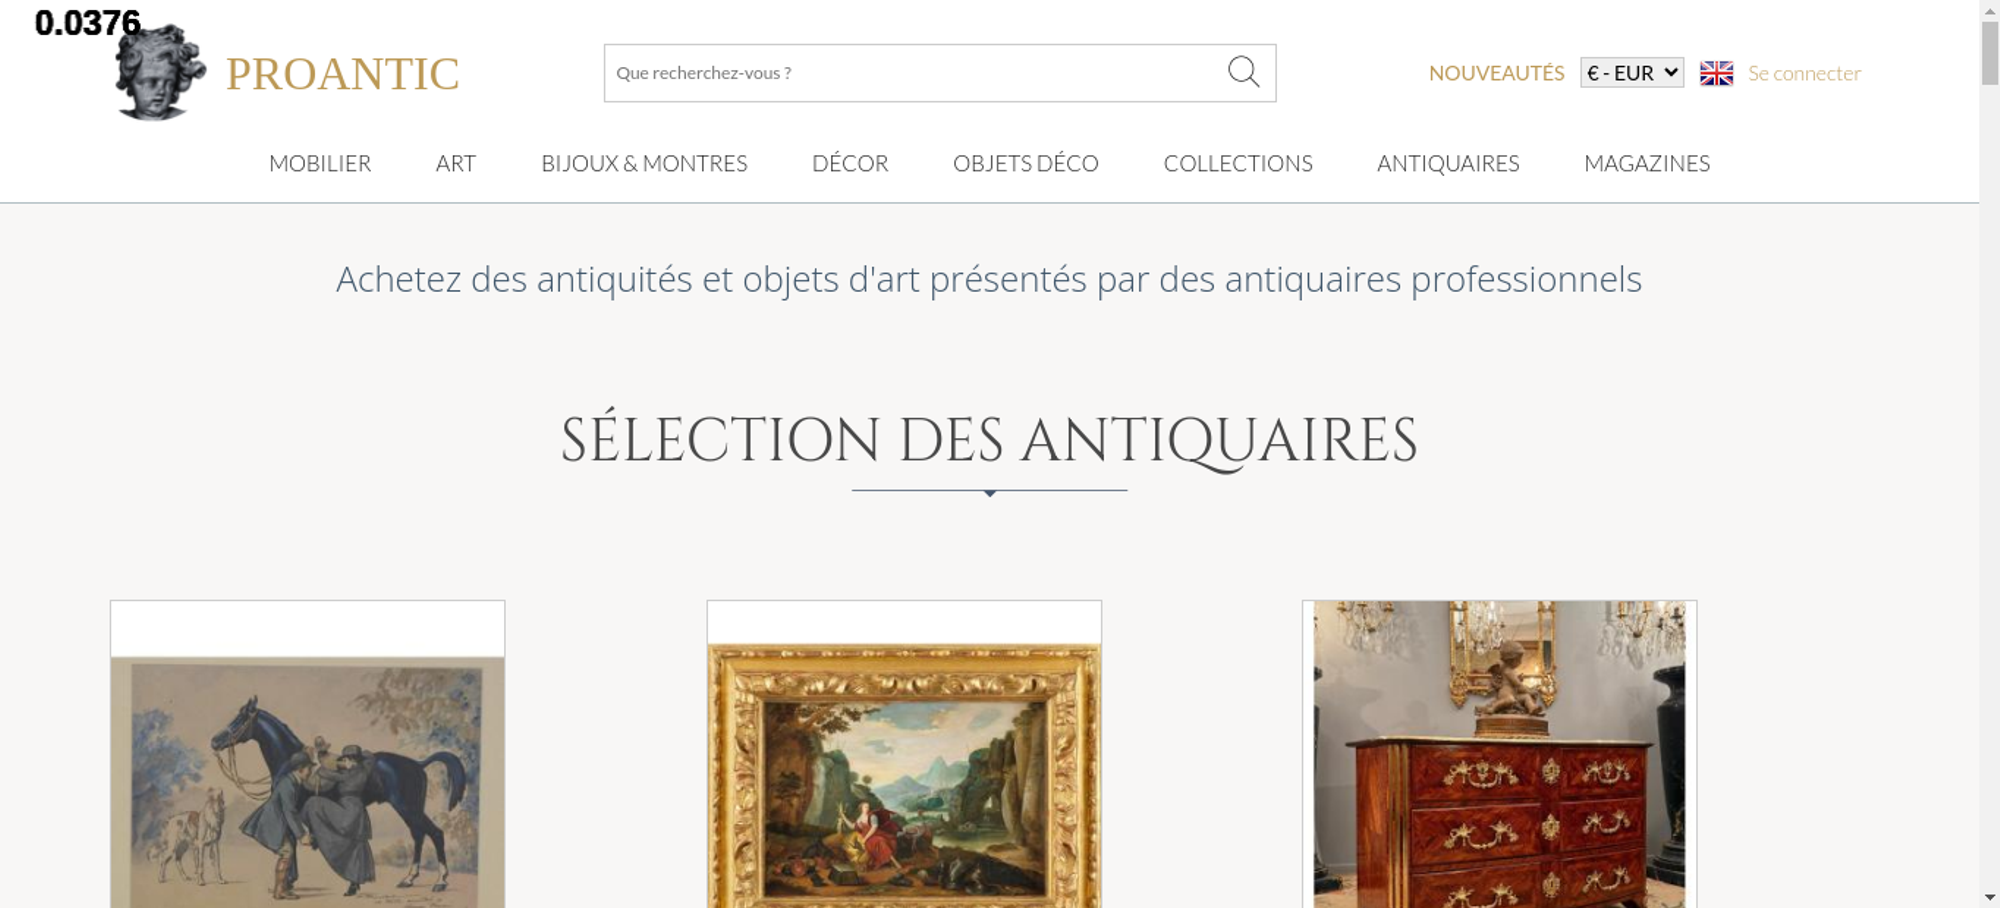The width and height of the screenshot is (2000, 908).
Task: Open the Objets Déco menu
Action: (x=1026, y=163)
